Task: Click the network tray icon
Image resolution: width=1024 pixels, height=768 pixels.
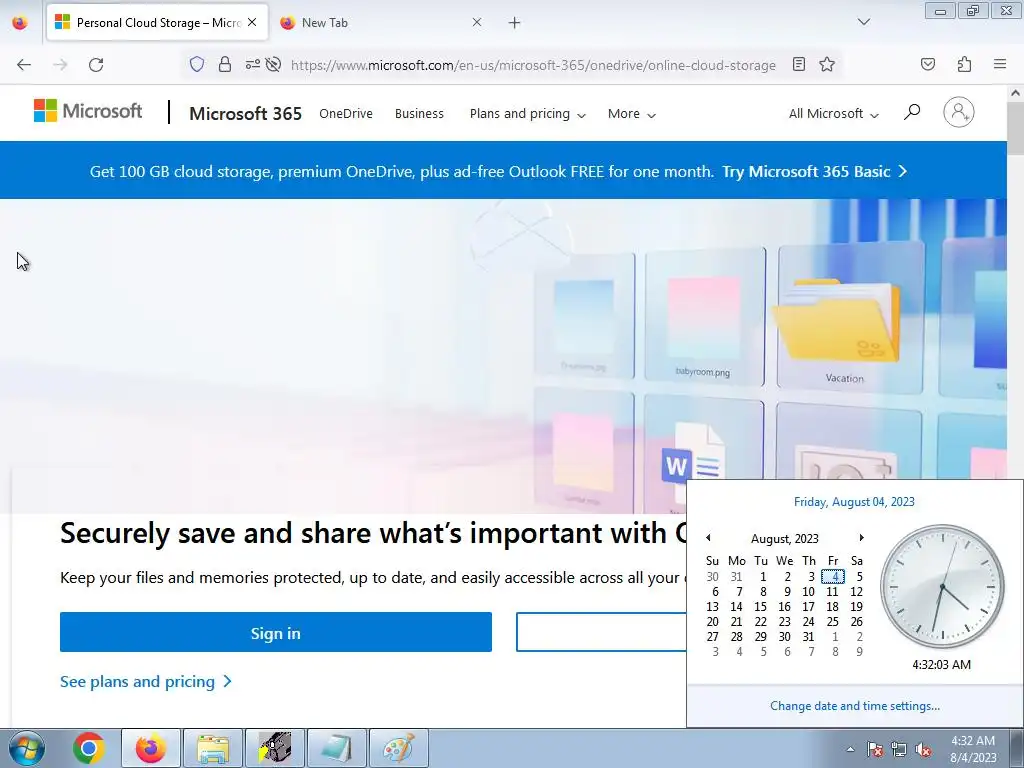Action: click(899, 749)
